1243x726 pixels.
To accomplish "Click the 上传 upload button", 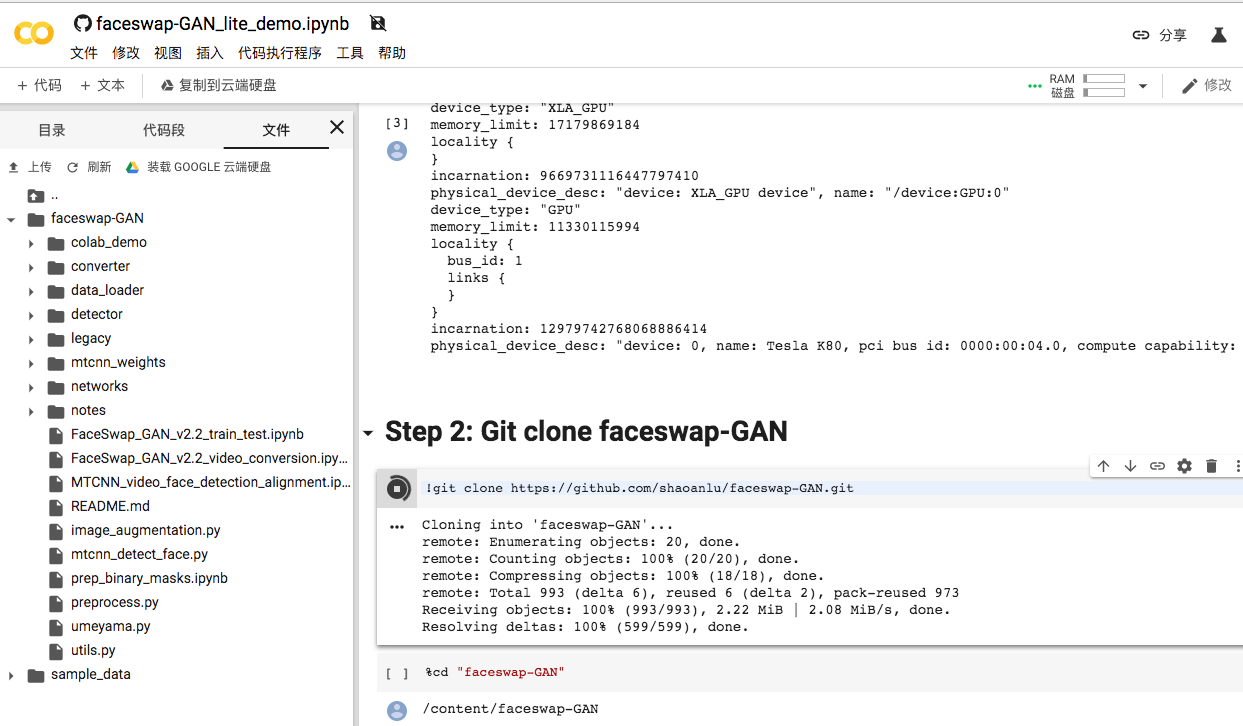I will point(30,167).
